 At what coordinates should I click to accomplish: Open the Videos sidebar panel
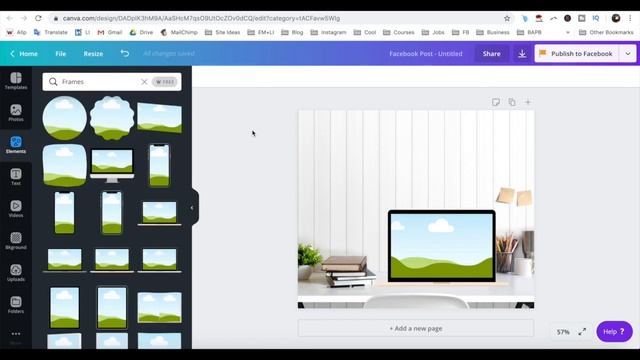(x=16, y=209)
